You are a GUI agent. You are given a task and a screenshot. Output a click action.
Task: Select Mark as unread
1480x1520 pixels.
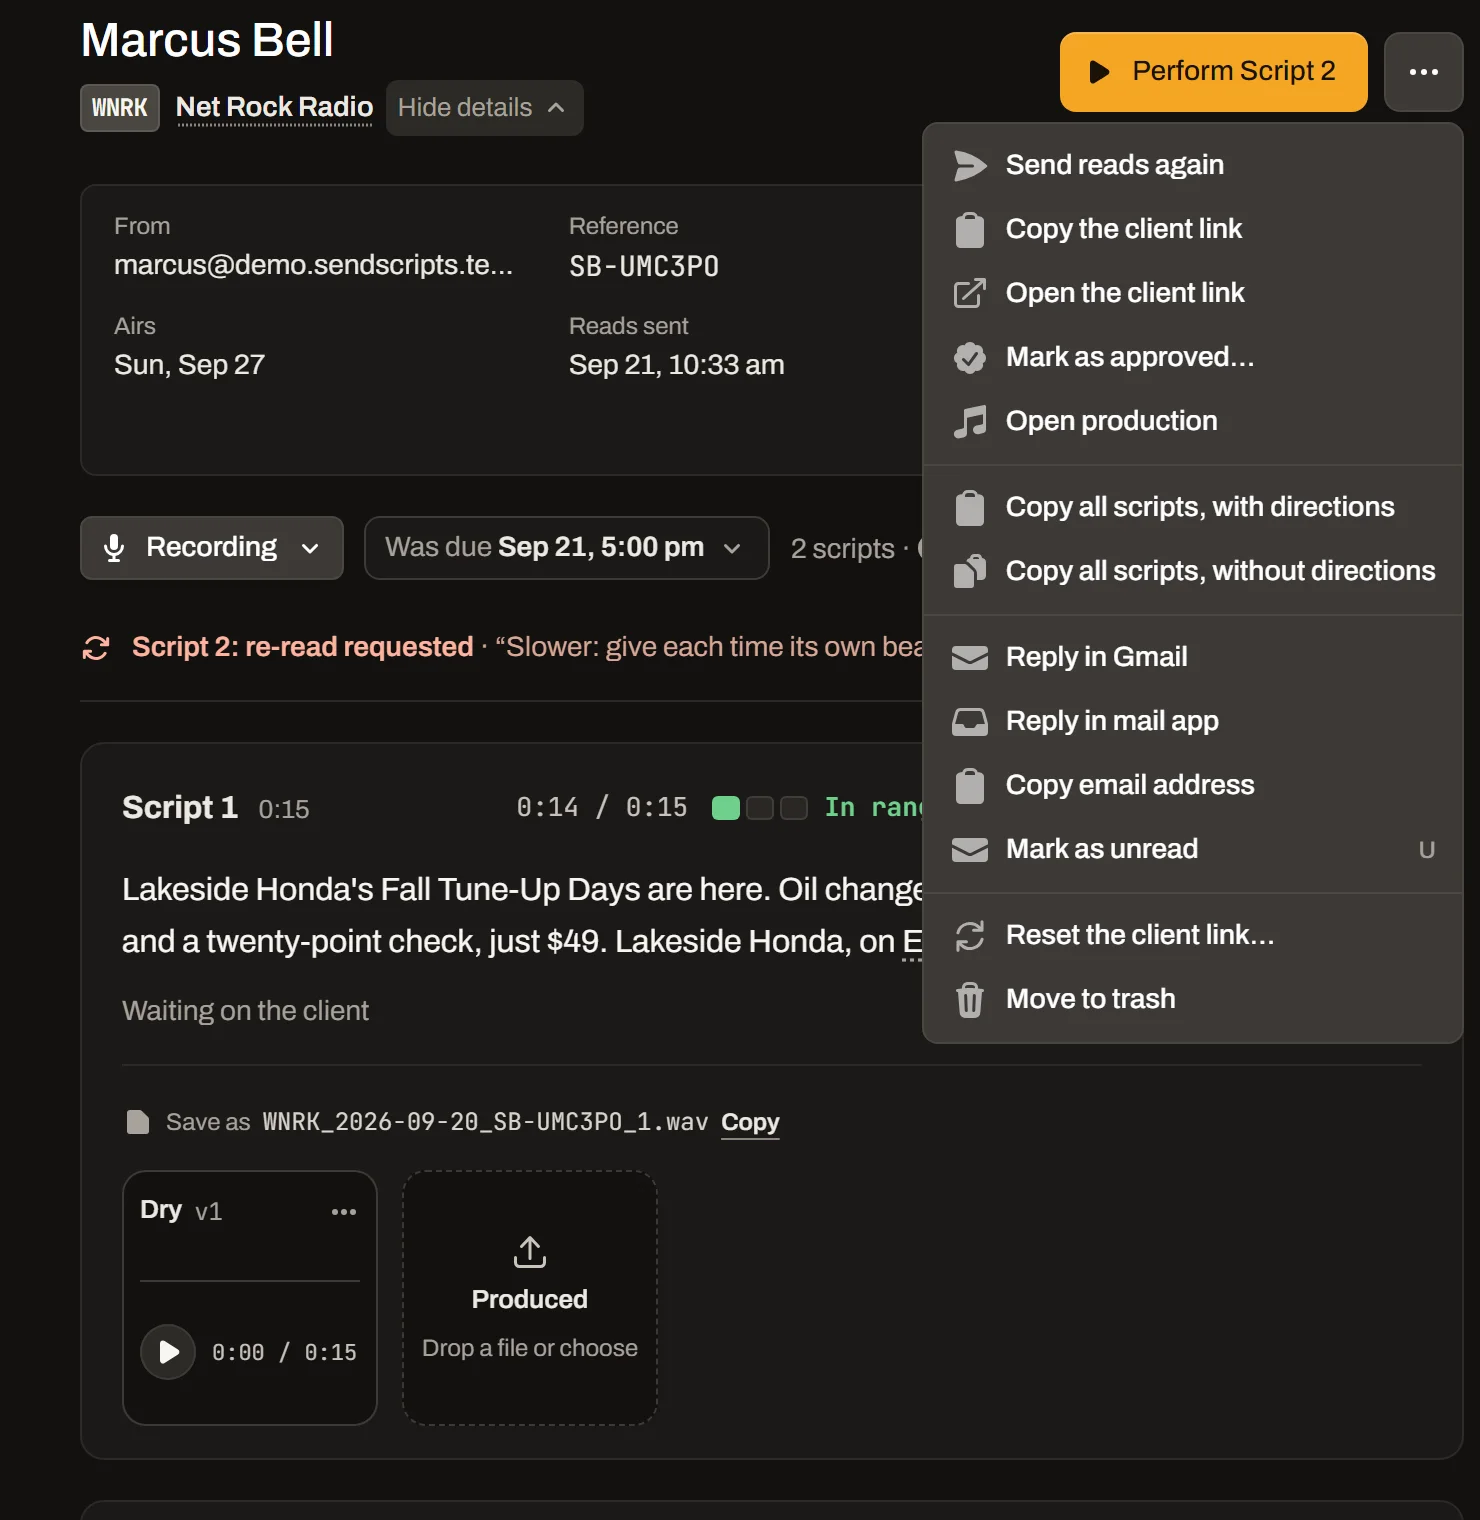[x=1192, y=849]
